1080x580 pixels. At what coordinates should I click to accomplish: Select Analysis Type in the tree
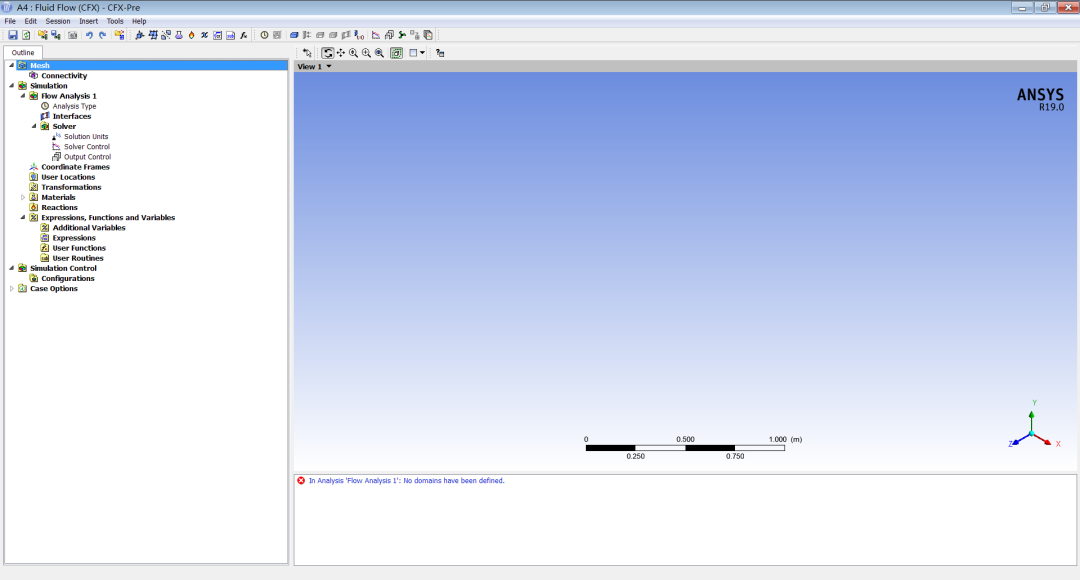point(74,106)
